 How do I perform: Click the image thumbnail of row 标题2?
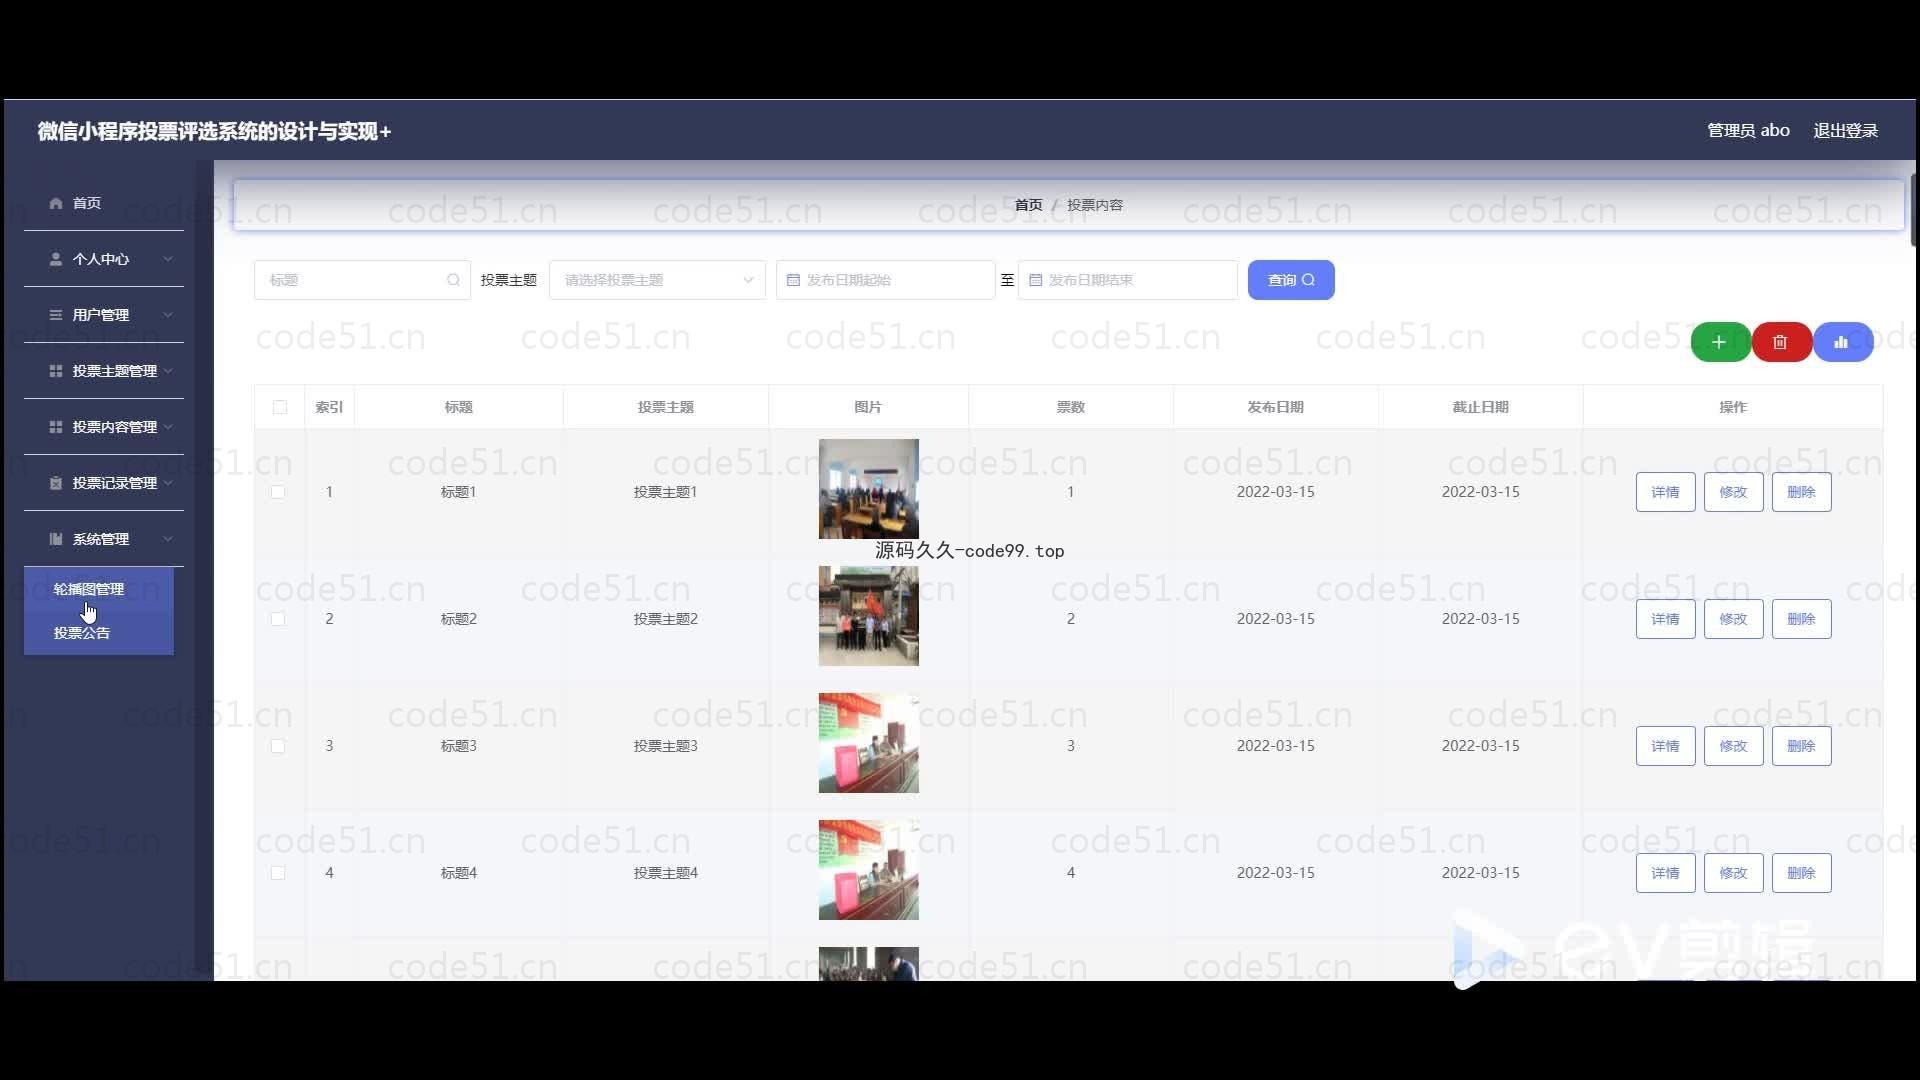tap(868, 616)
